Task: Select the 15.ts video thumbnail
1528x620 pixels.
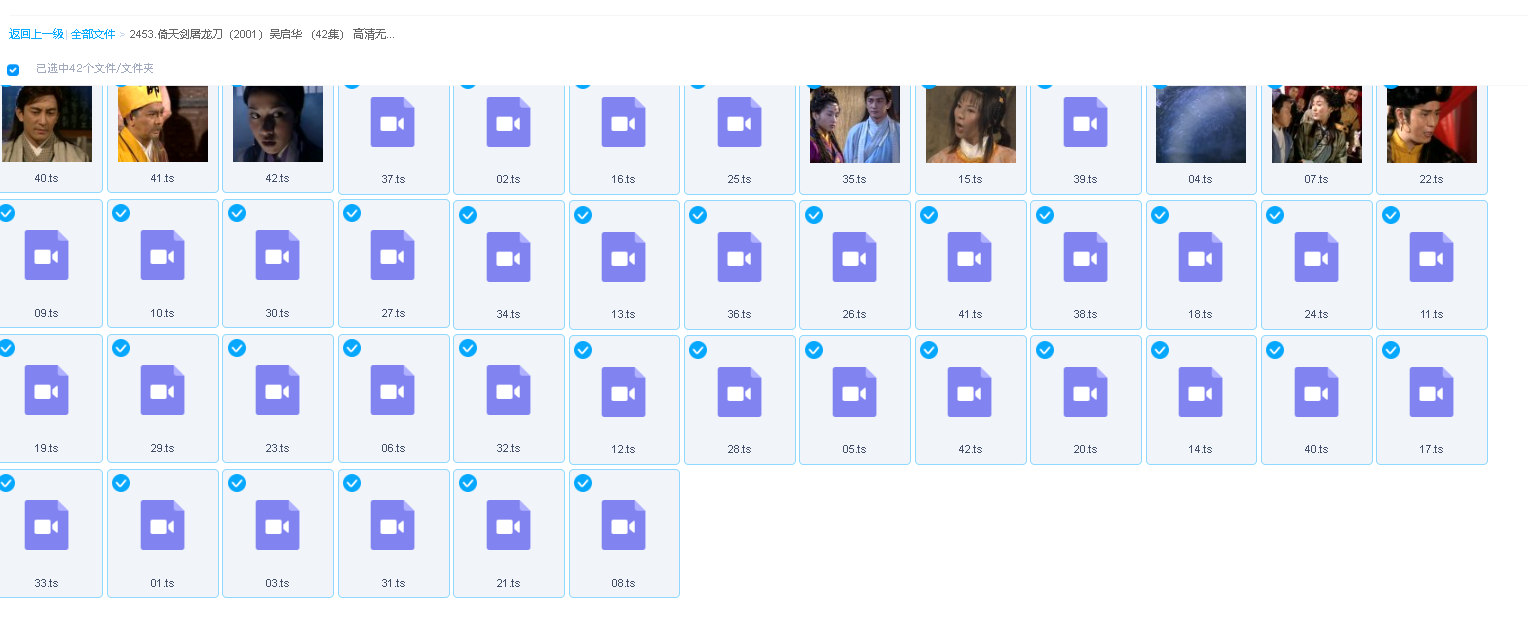Action: (970, 124)
